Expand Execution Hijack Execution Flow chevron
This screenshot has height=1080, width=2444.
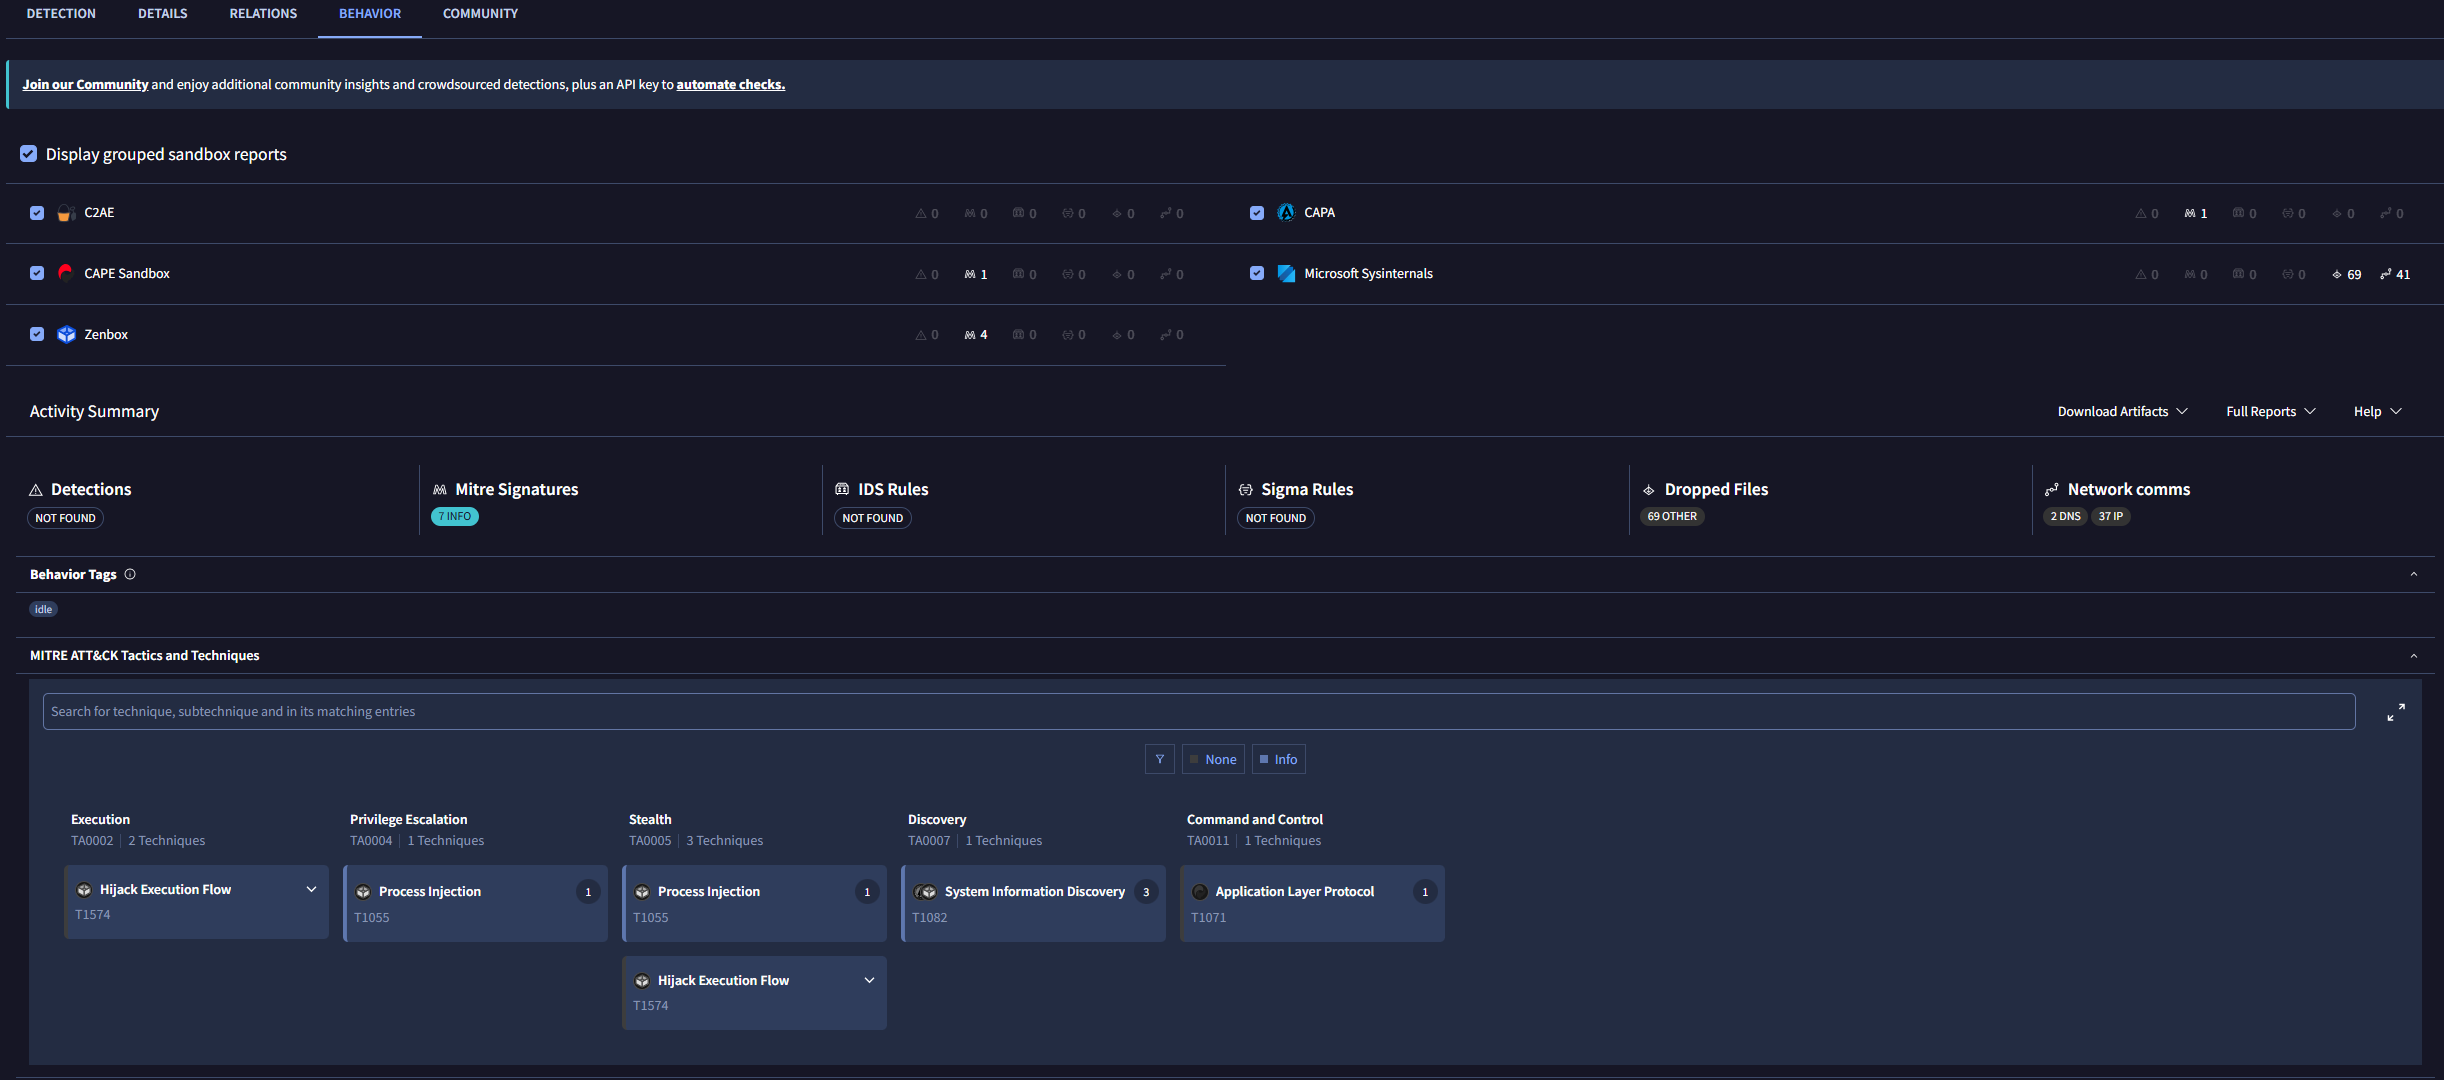[x=311, y=889]
